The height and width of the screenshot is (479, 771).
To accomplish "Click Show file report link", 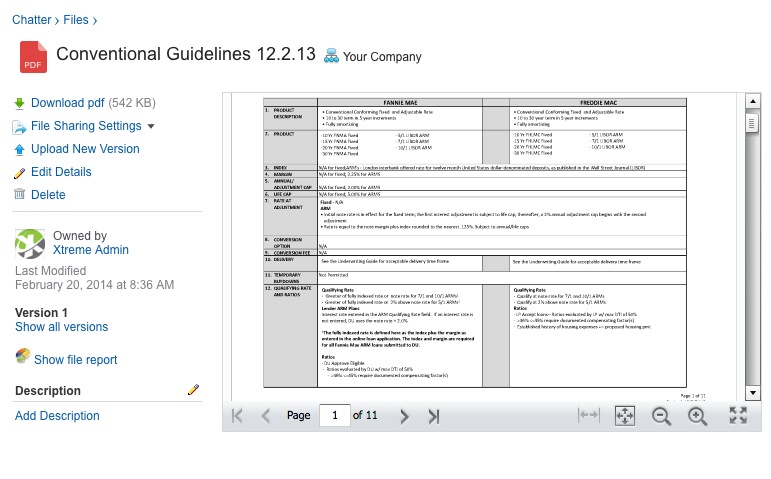I will coord(76,360).
